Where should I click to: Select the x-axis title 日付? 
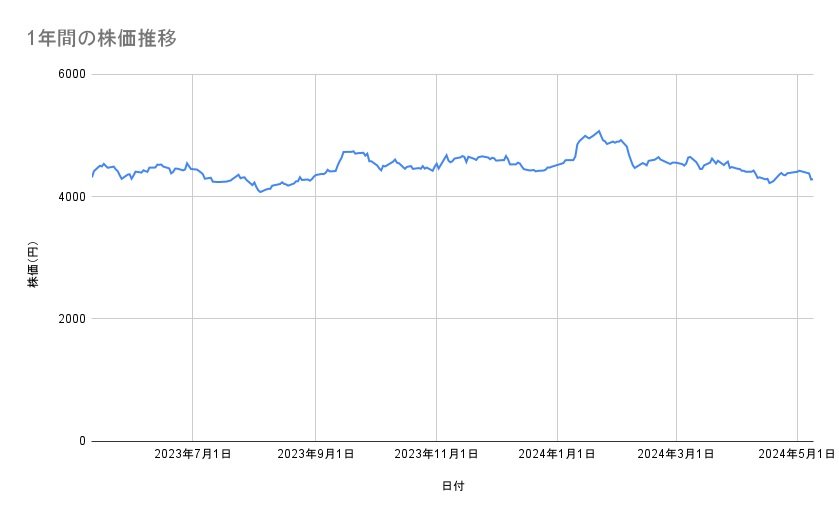(x=452, y=486)
